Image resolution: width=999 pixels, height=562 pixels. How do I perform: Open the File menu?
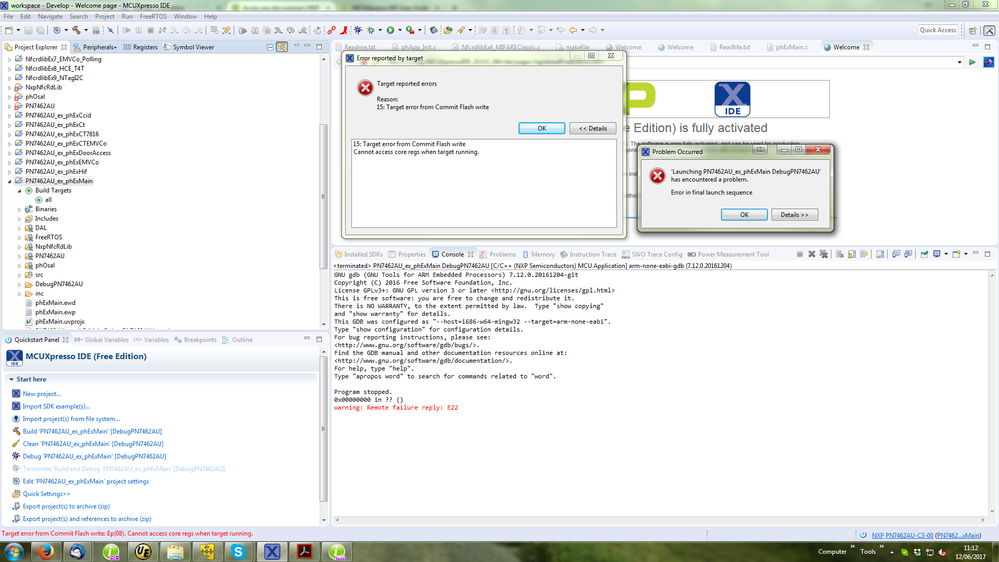coord(8,17)
